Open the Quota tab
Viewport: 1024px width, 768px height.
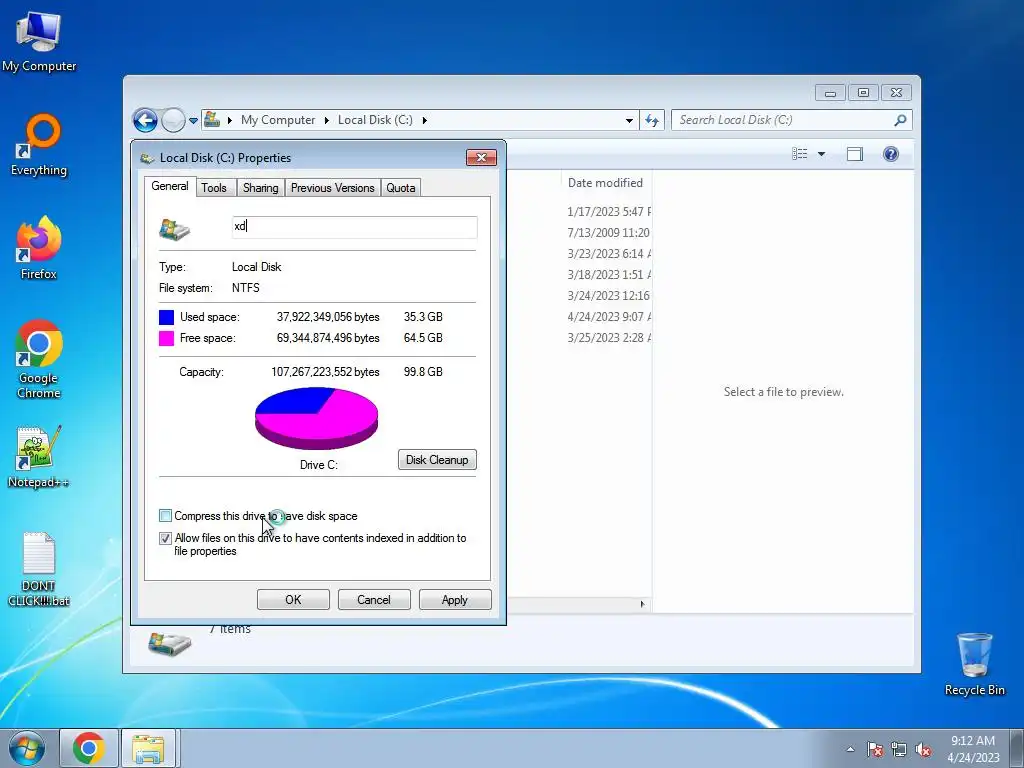point(400,188)
